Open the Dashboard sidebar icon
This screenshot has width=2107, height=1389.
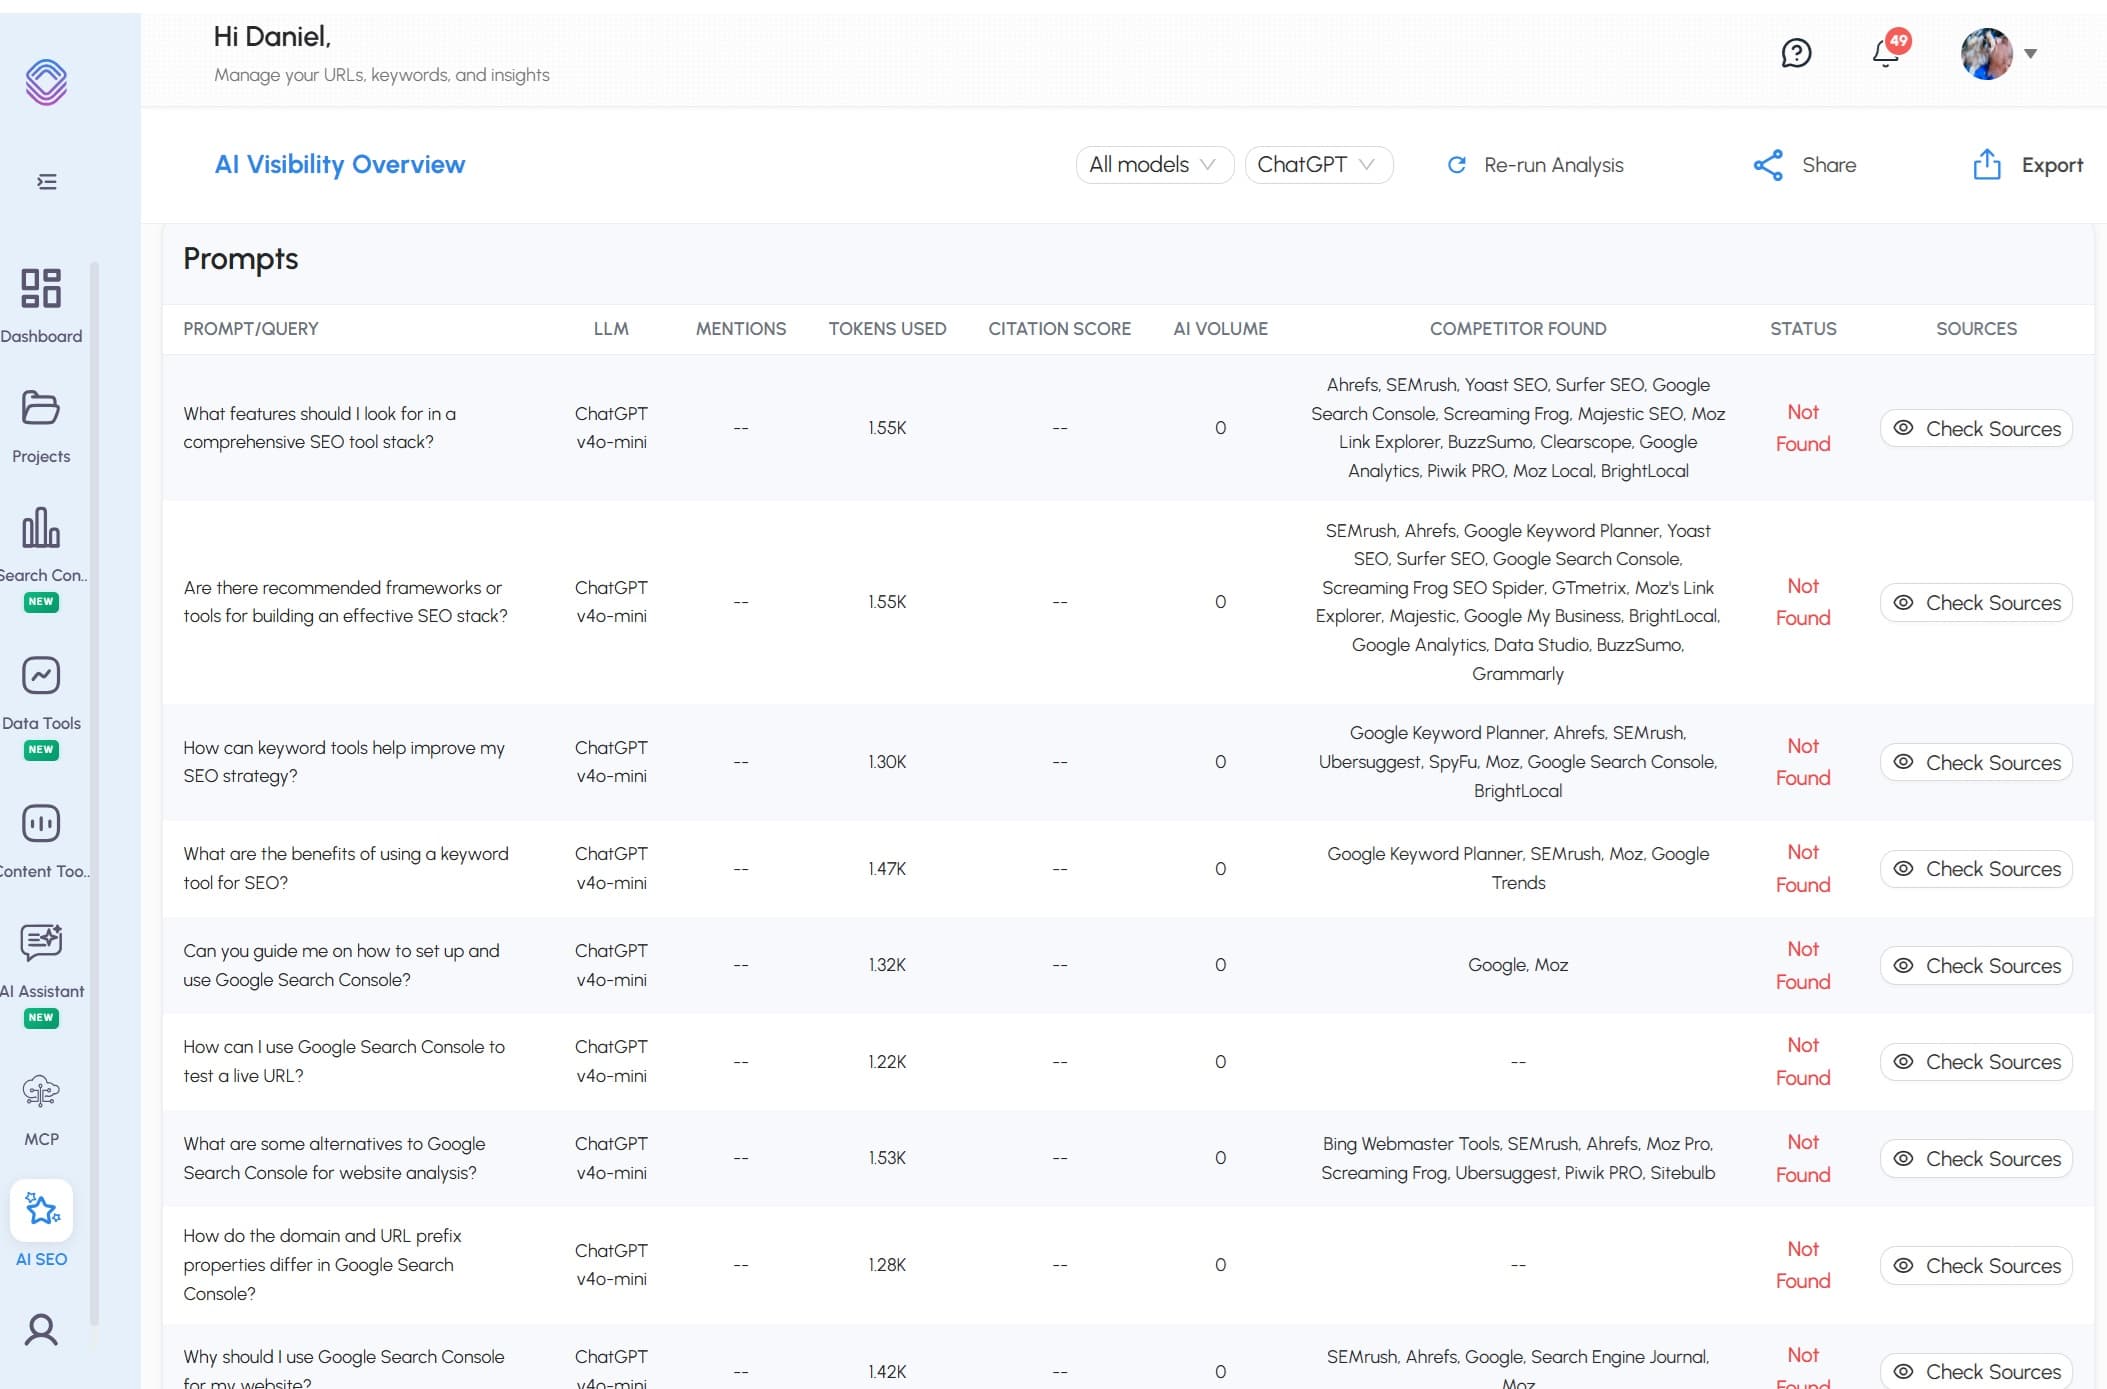(x=41, y=288)
